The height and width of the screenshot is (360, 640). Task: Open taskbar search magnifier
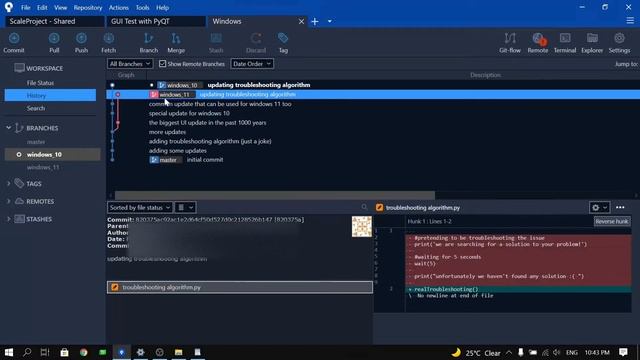pos(27,352)
